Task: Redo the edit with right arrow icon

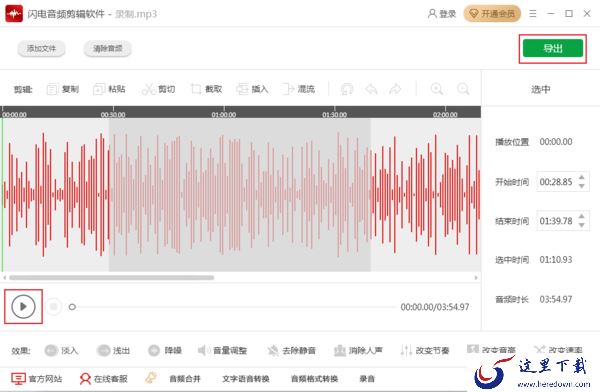Action: click(x=395, y=89)
